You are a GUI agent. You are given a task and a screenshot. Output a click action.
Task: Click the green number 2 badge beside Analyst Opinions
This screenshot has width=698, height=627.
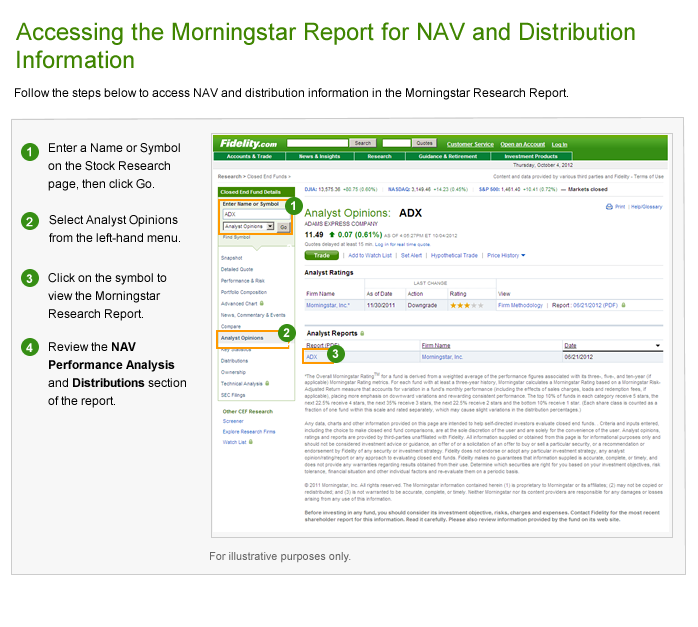click(286, 333)
